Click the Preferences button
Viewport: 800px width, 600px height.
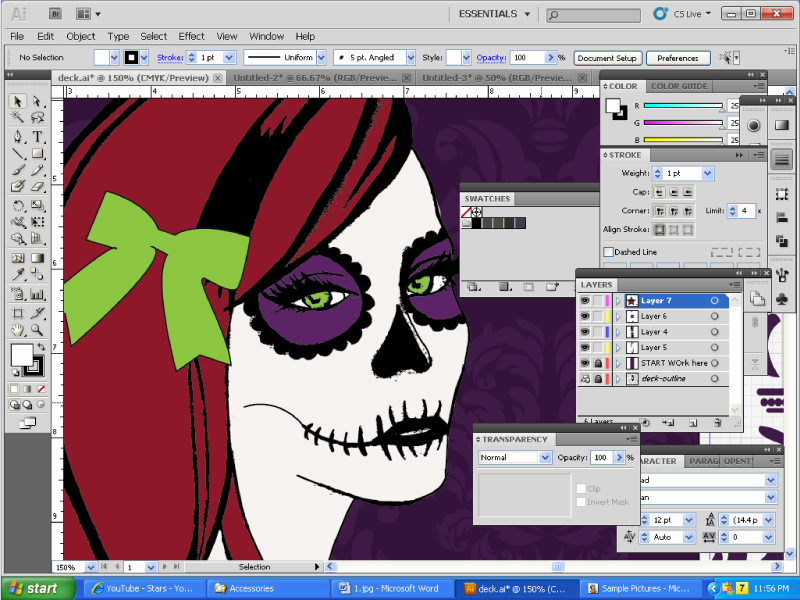[678, 58]
